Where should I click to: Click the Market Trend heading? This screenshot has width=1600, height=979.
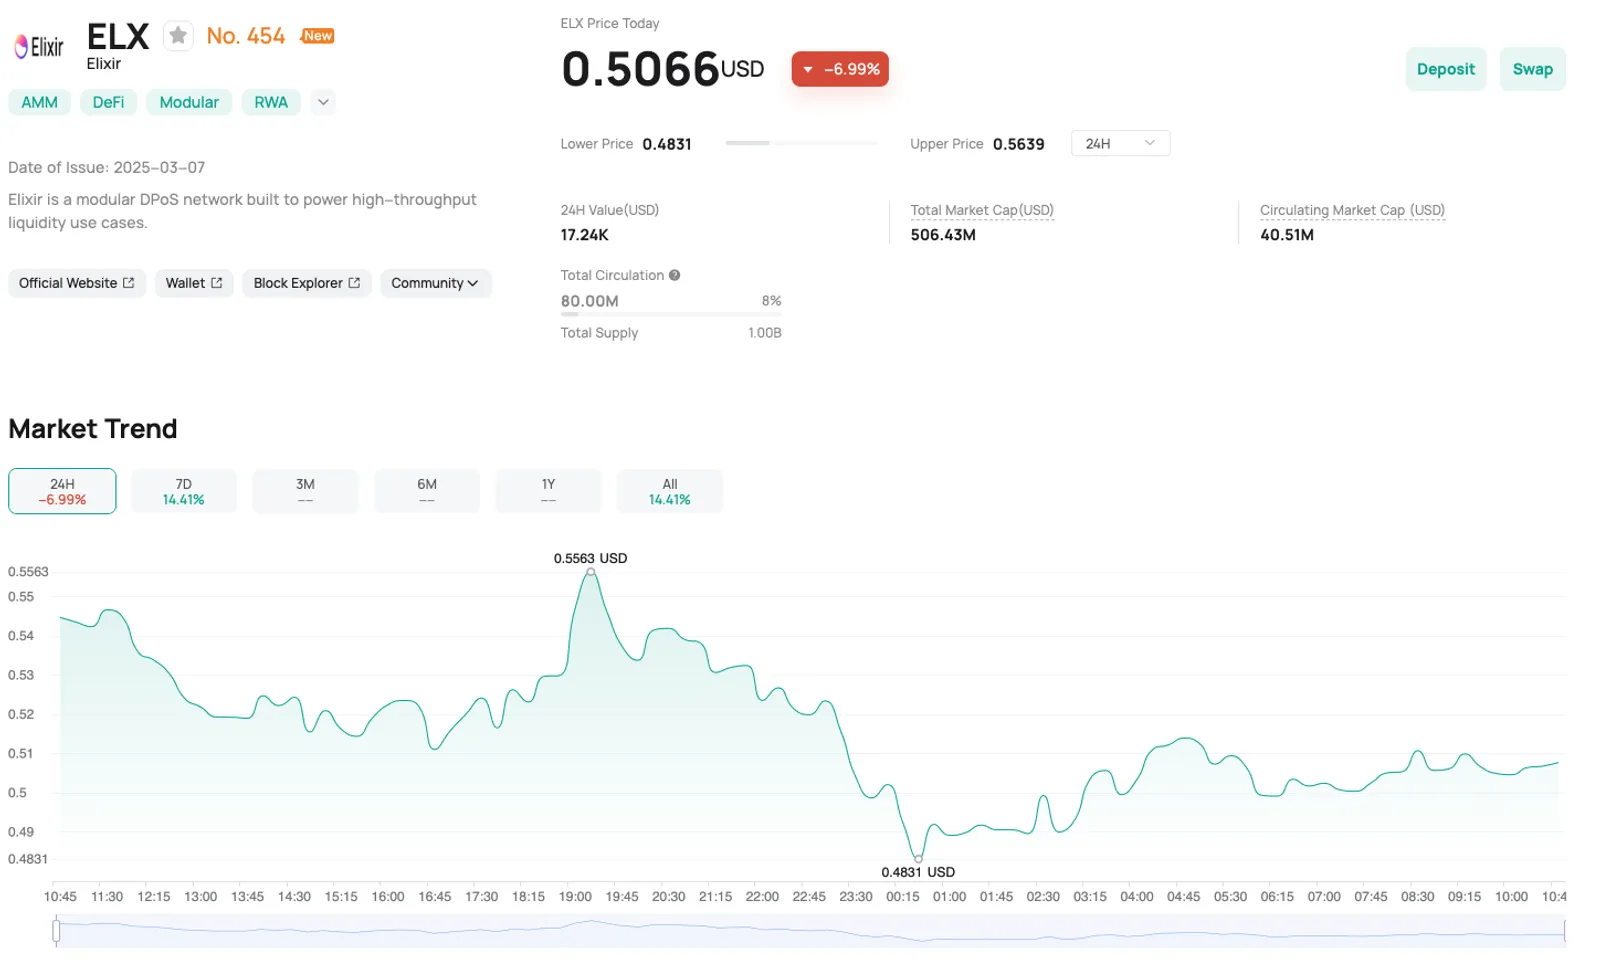pyautogui.click(x=93, y=429)
